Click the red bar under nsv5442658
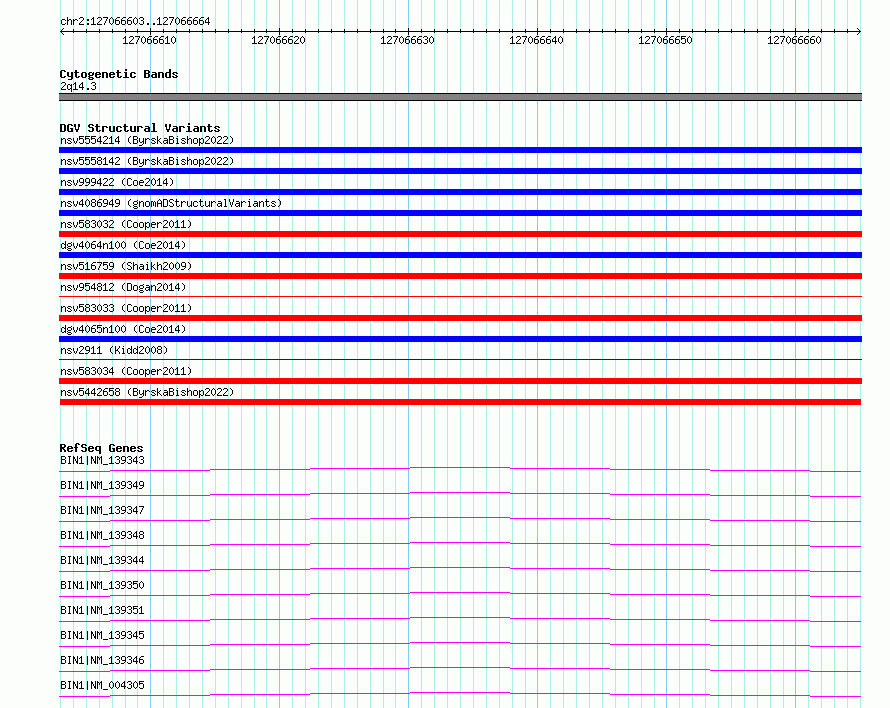 click(460, 402)
